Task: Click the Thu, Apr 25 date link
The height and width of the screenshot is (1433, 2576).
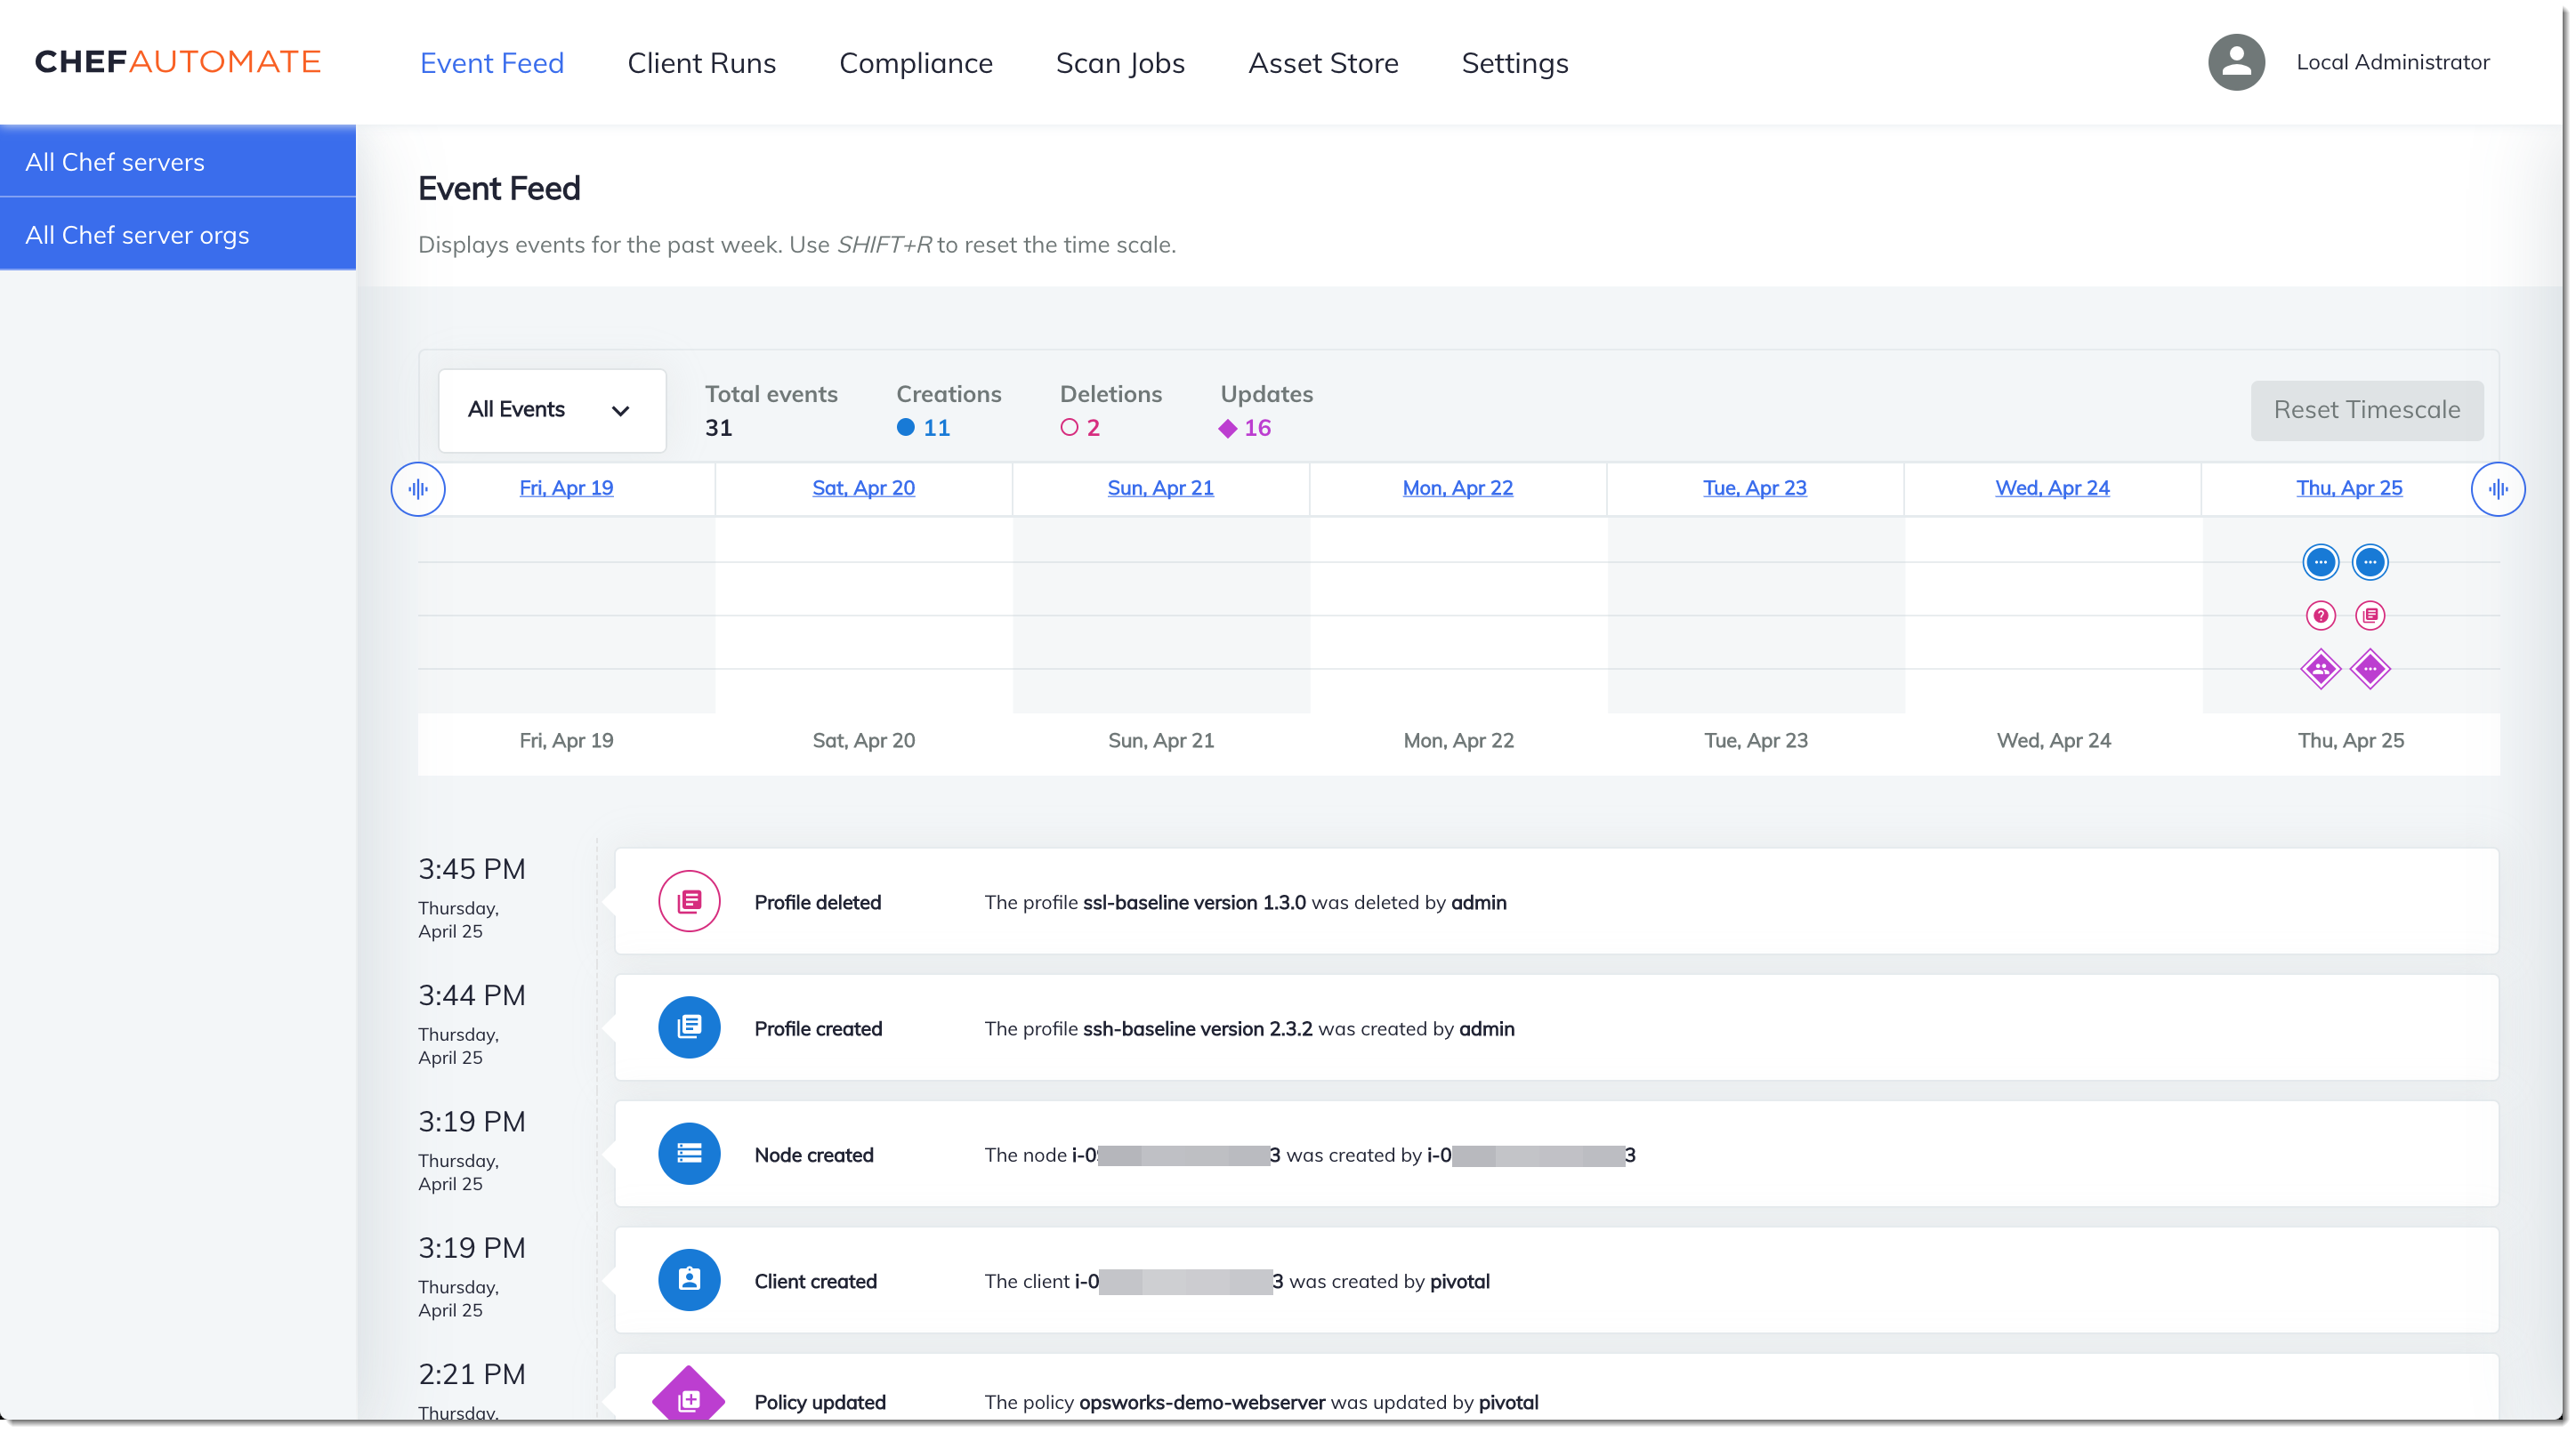Action: [2349, 488]
